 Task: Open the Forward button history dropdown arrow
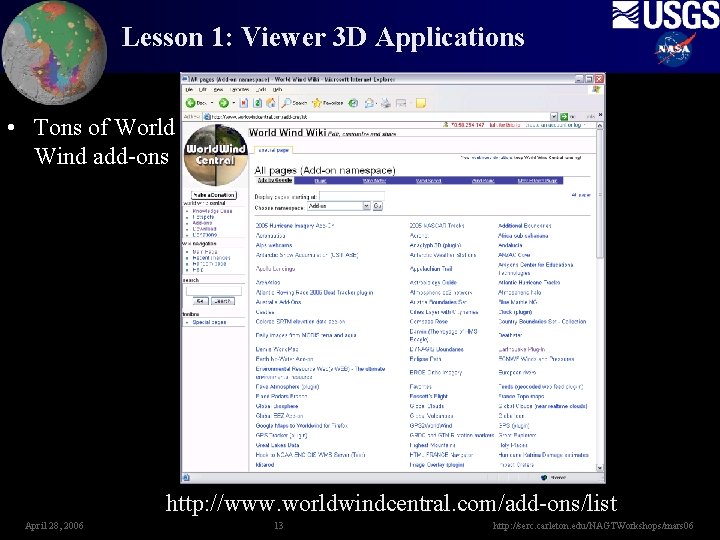point(233,103)
